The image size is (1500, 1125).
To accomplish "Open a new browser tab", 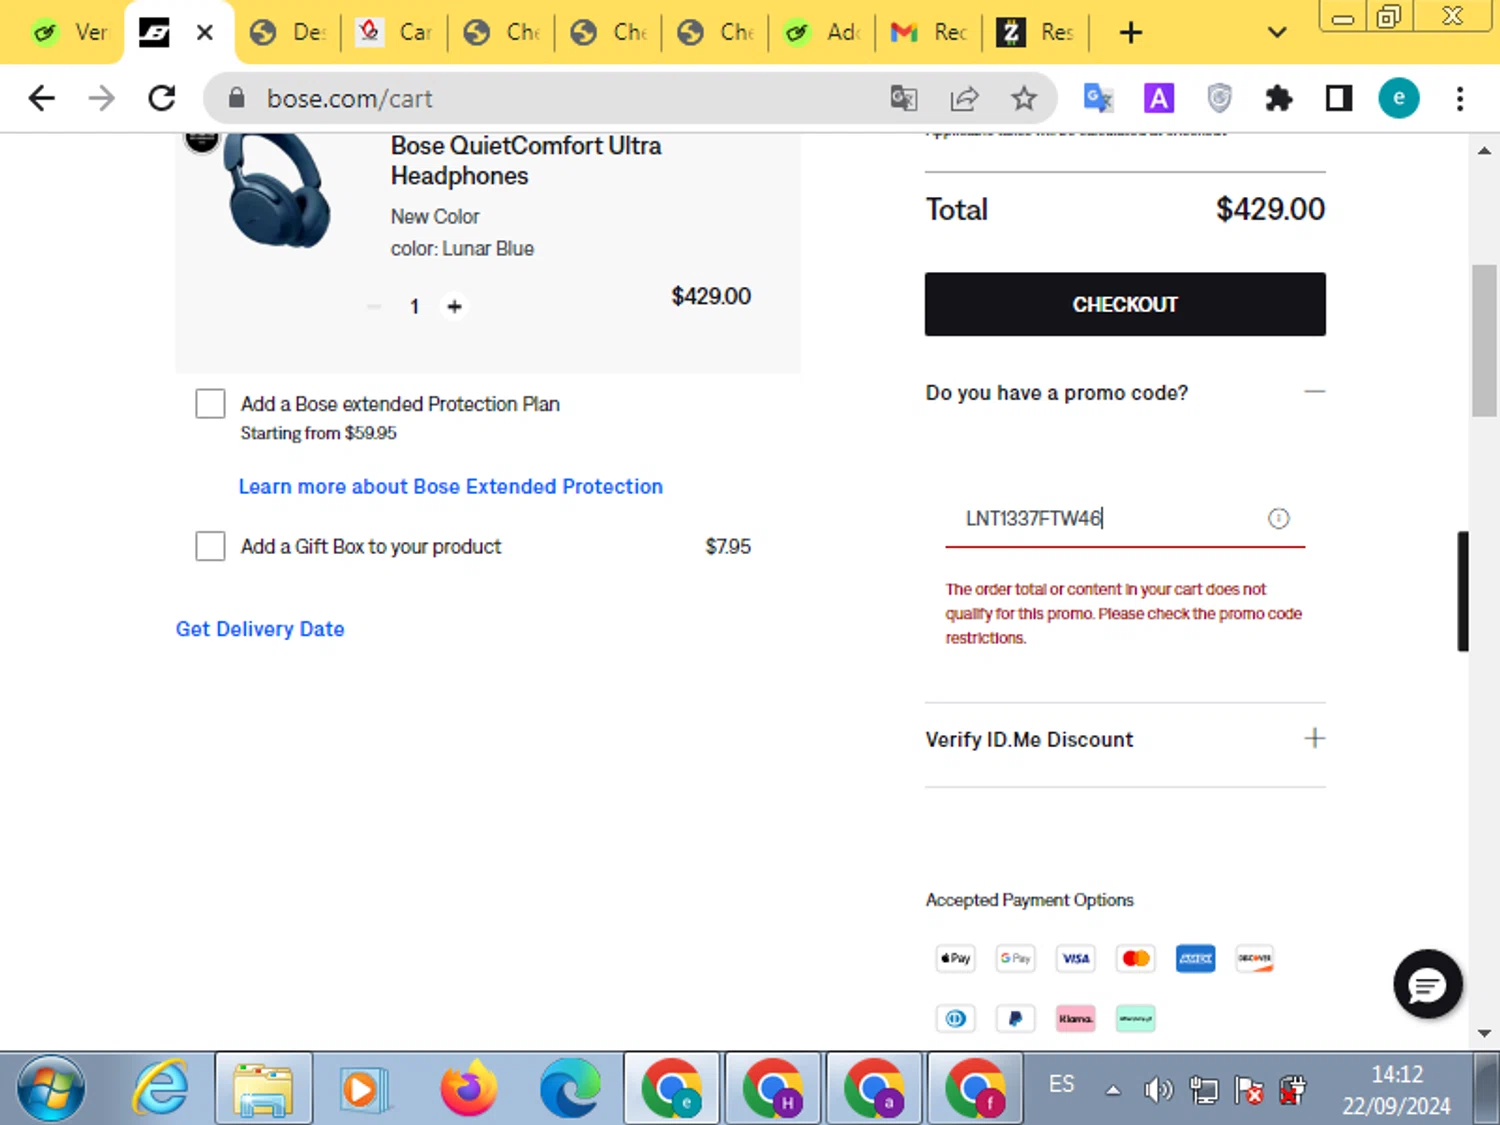I will coord(1130,33).
